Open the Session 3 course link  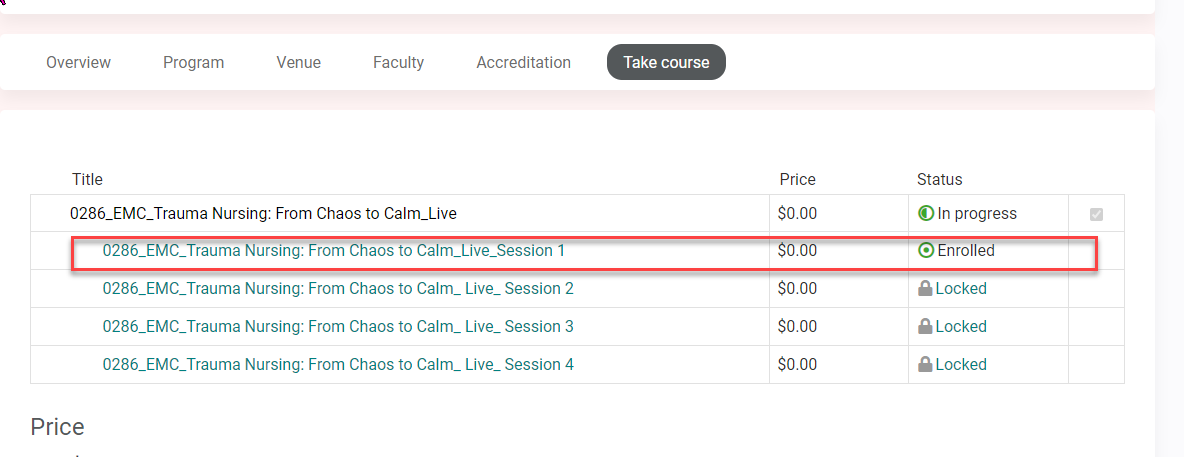pos(338,327)
